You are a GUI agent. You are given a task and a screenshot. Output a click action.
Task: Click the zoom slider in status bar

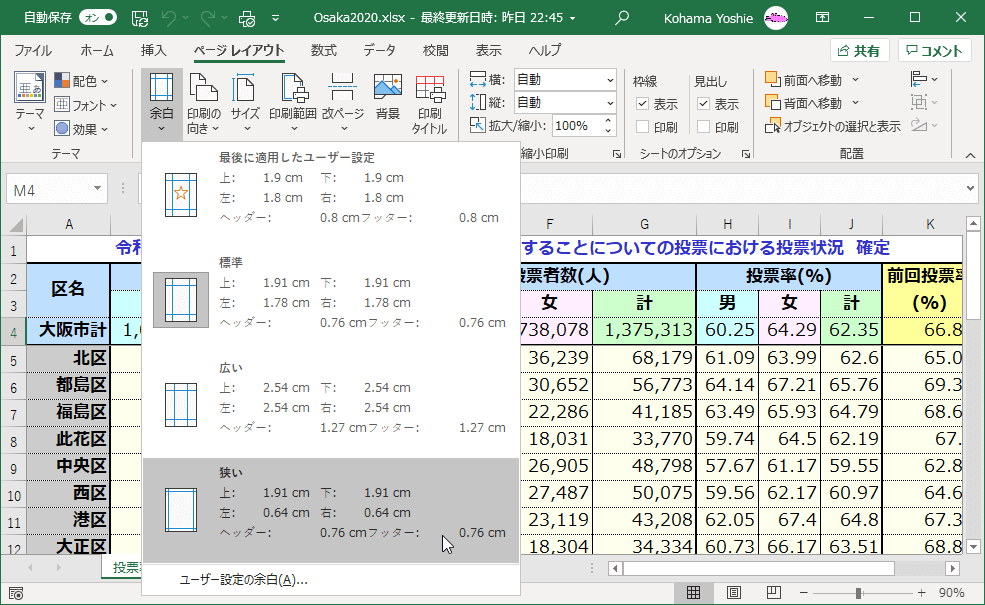pos(860,593)
